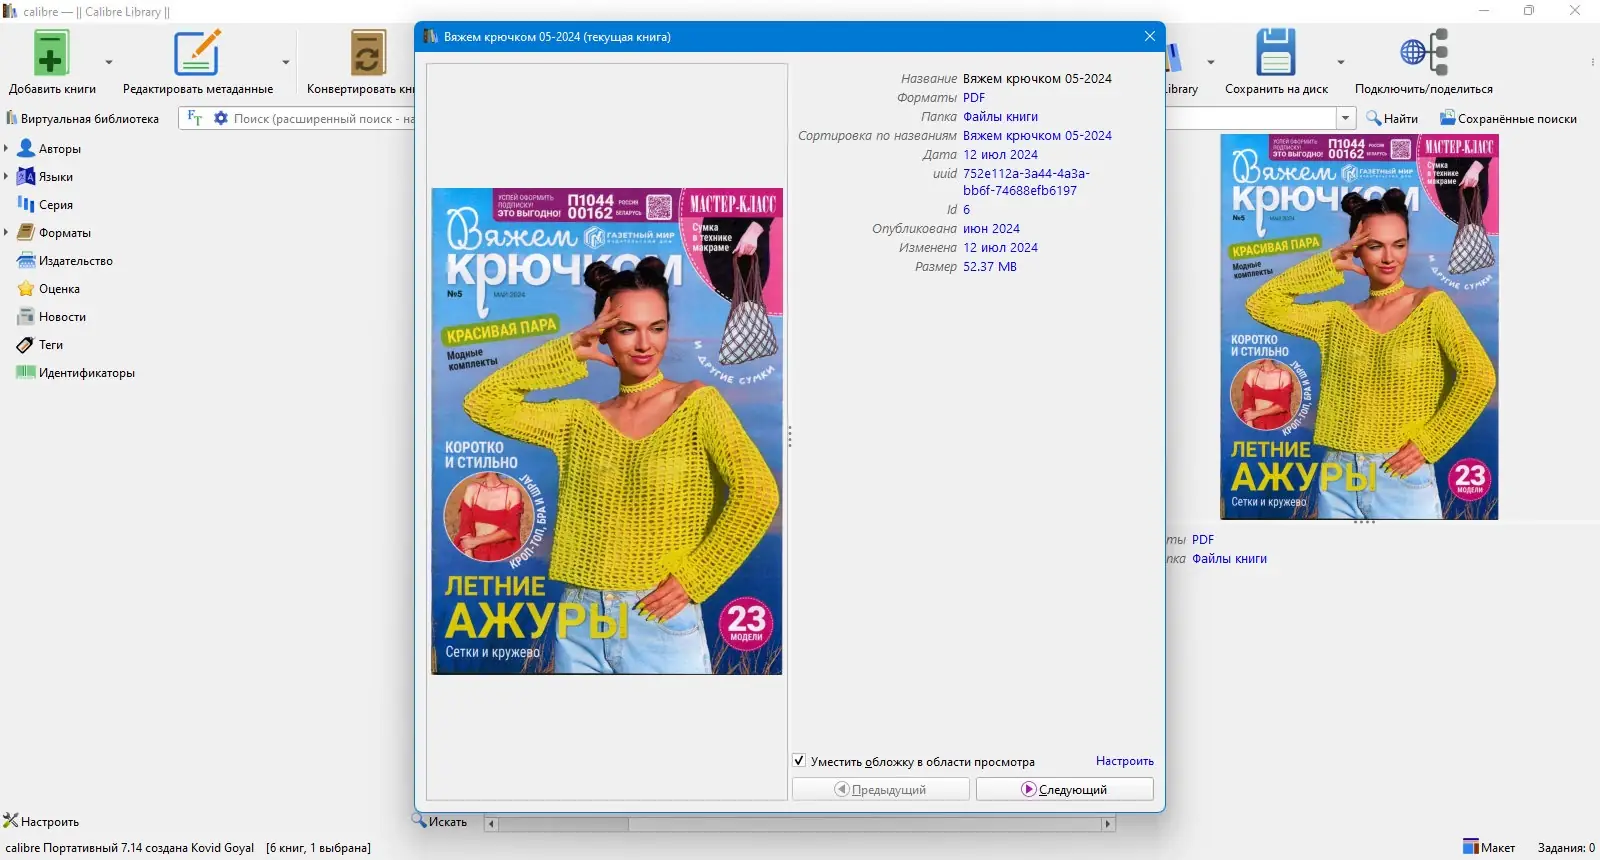Toggle fit cover within view checkbox

point(799,761)
